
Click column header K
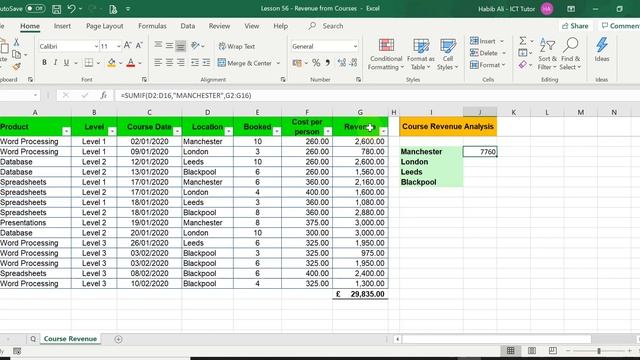coord(513,112)
